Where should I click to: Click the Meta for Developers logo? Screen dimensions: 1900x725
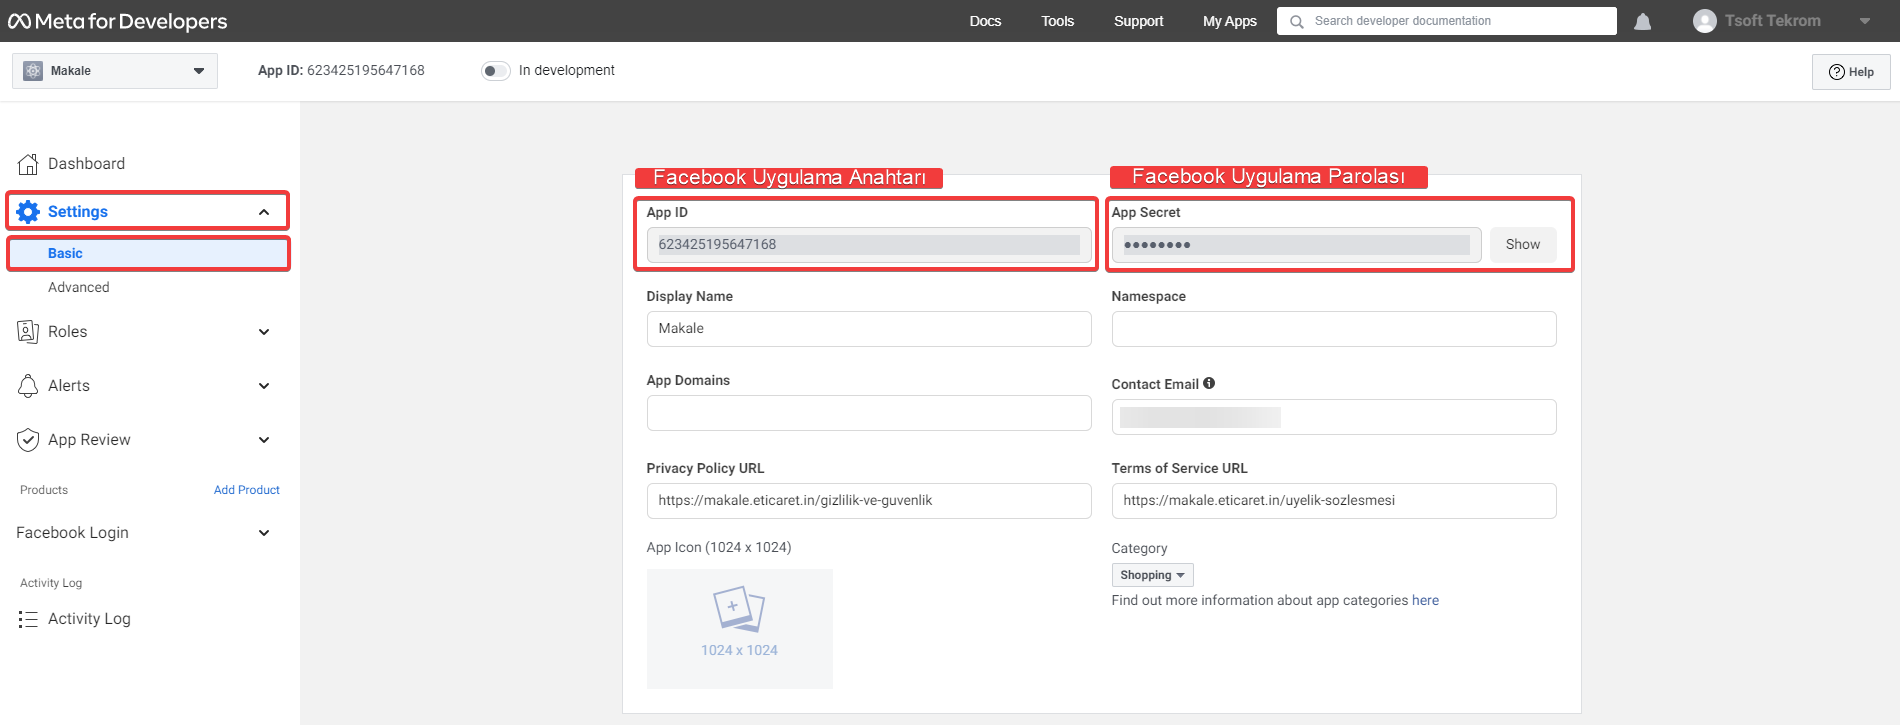click(x=118, y=21)
